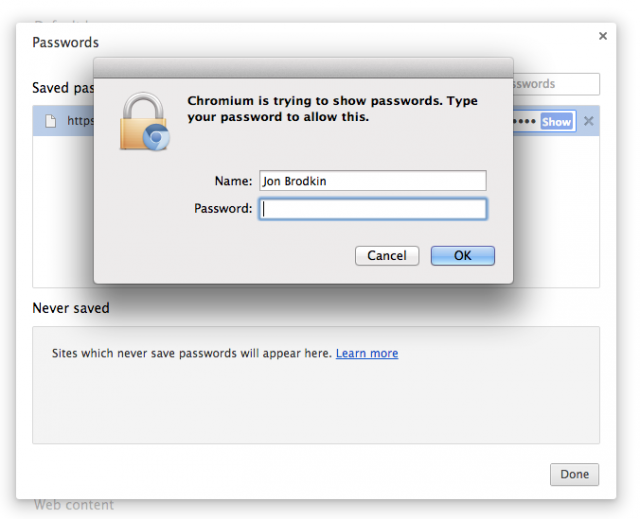Click the Done button
640x519 pixels.
pos(574,474)
